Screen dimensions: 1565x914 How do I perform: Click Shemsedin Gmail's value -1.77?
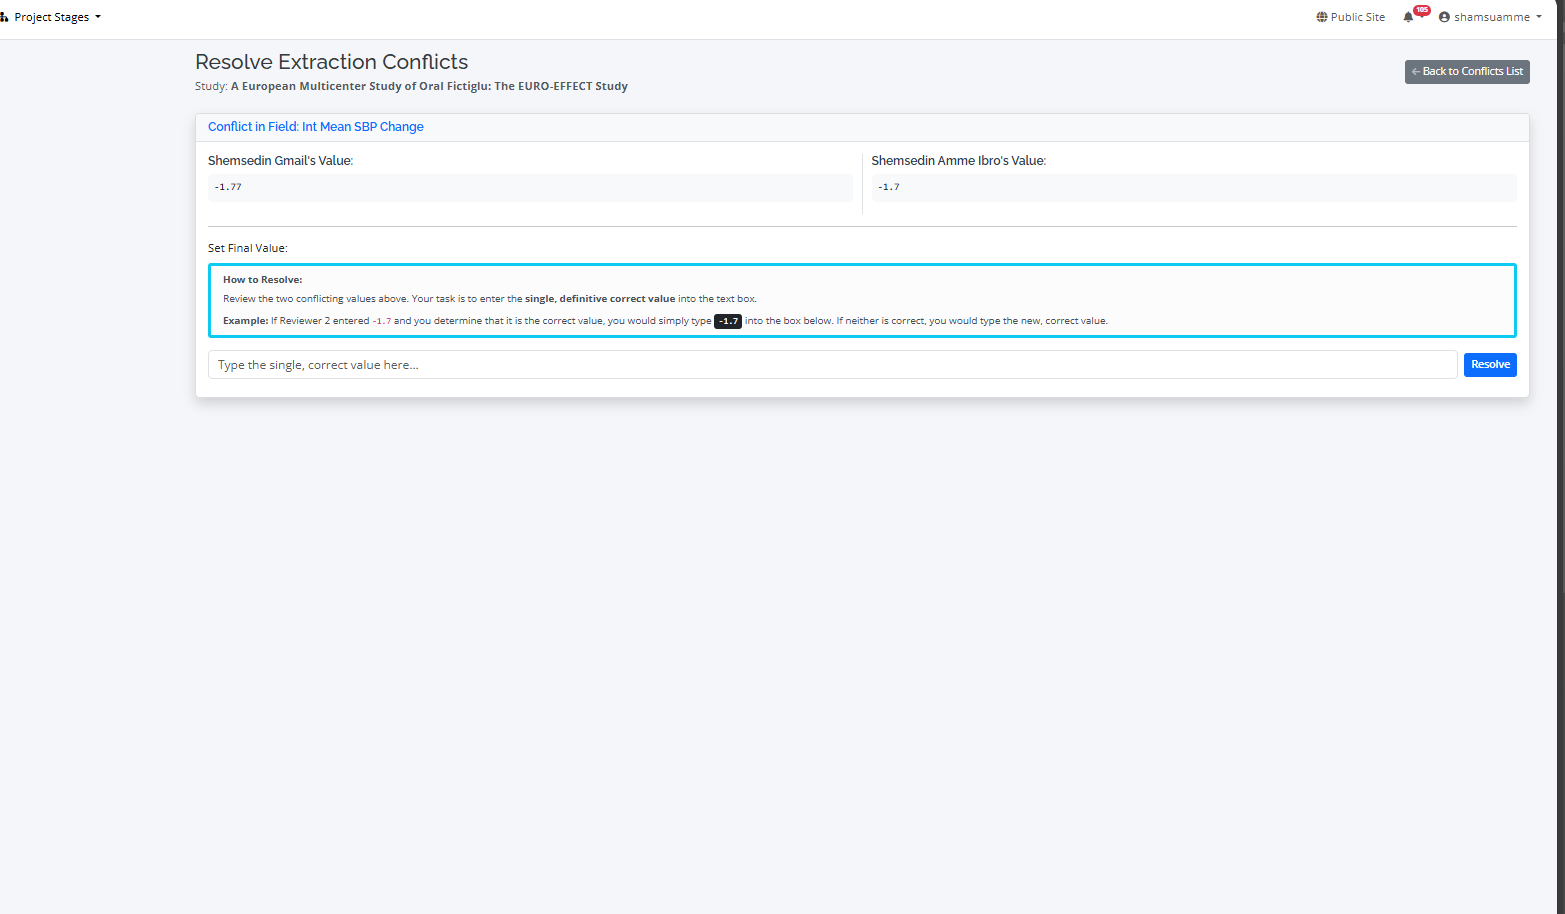point(228,187)
